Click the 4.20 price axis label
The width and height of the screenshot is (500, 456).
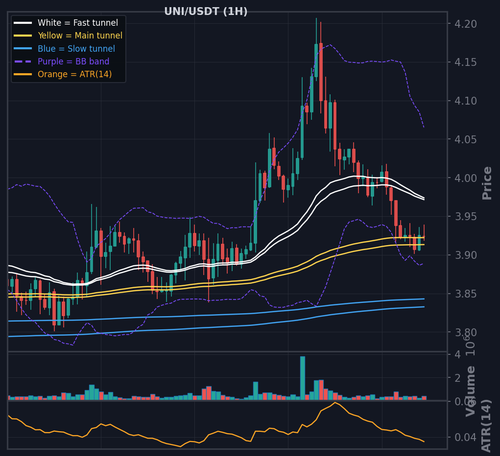(x=466, y=24)
